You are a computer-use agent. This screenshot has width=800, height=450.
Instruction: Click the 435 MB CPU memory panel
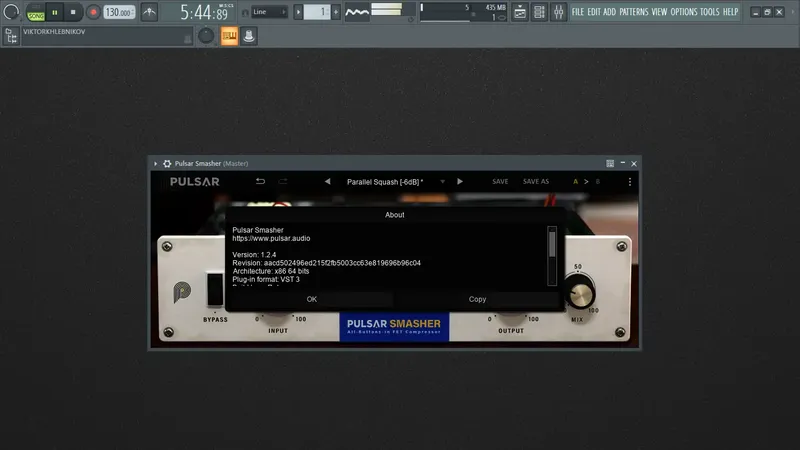(x=463, y=12)
